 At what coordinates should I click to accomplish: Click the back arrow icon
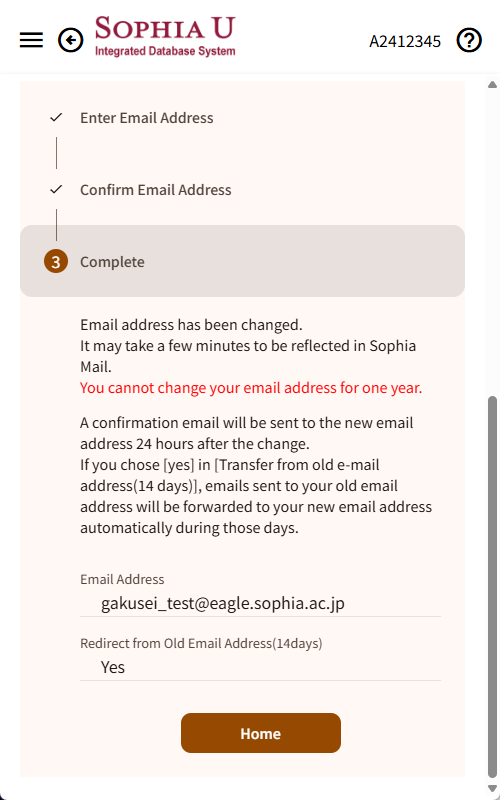click(70, 40)
